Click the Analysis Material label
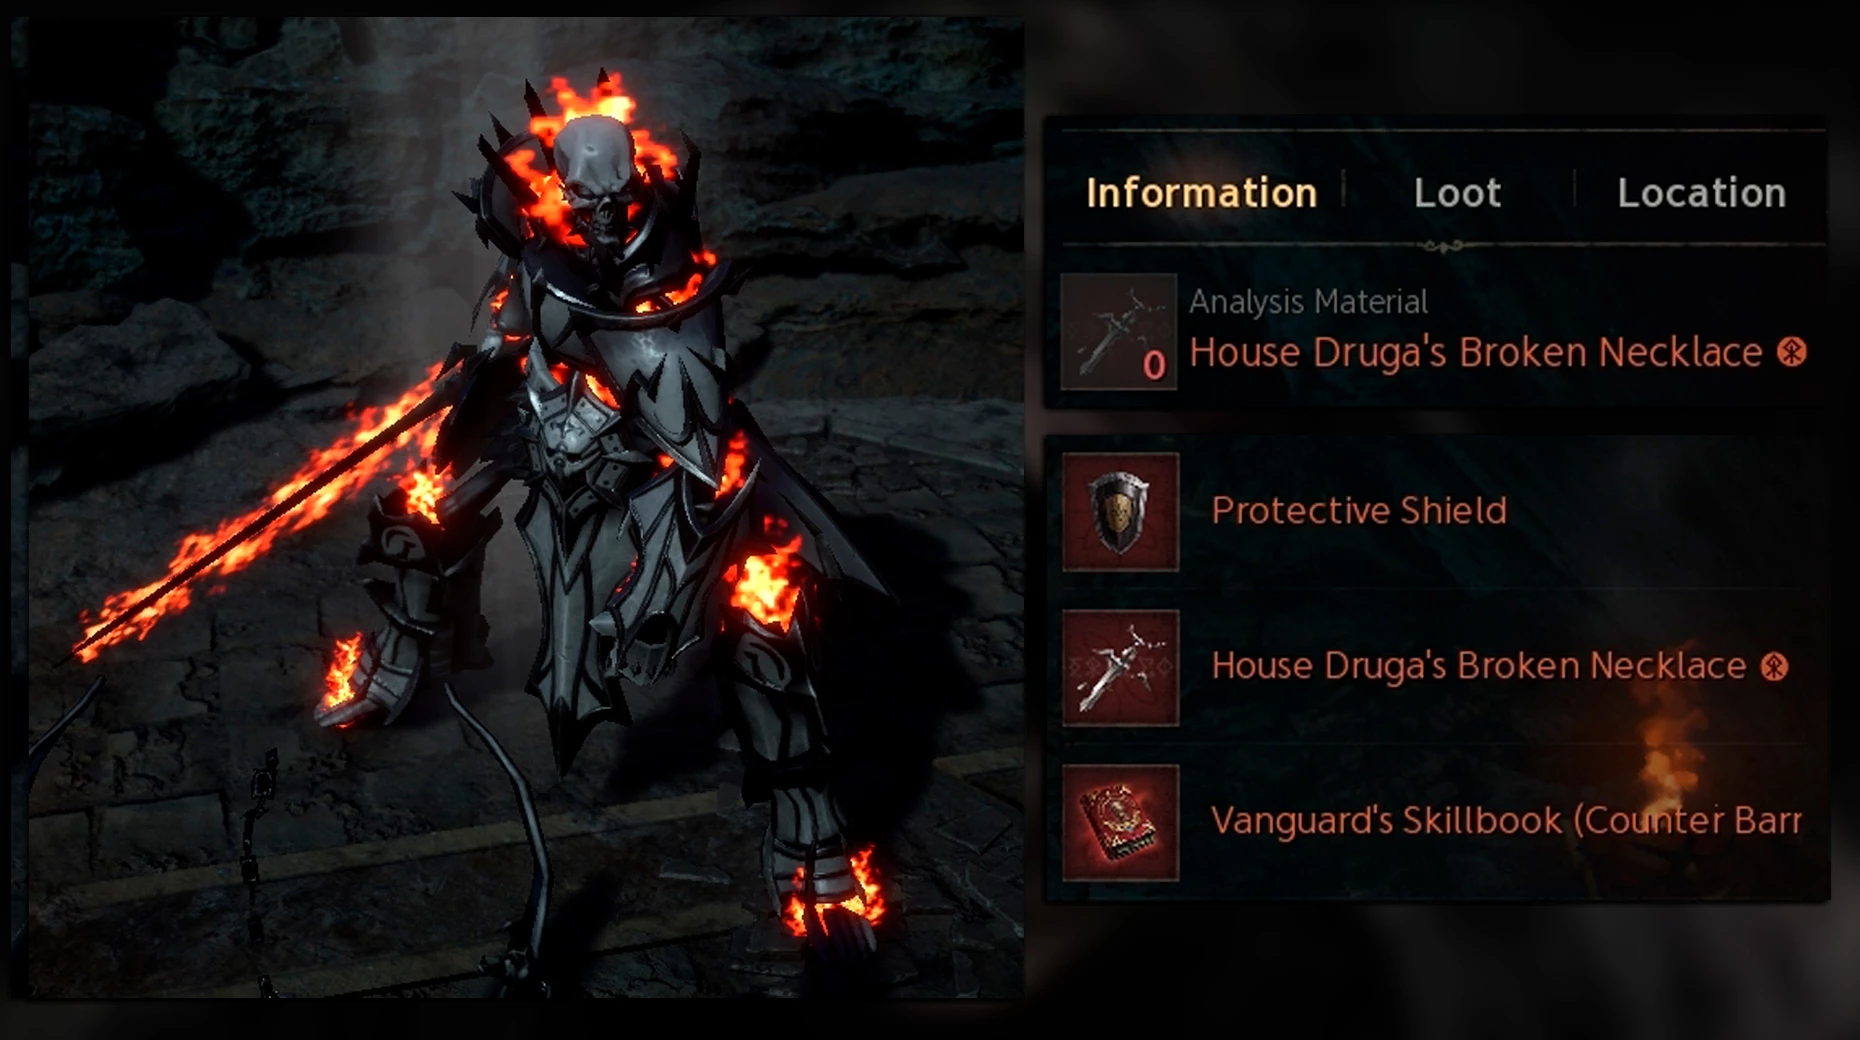The image size is (1860, 1040). pyautogui.click(x=1308, y=301)
